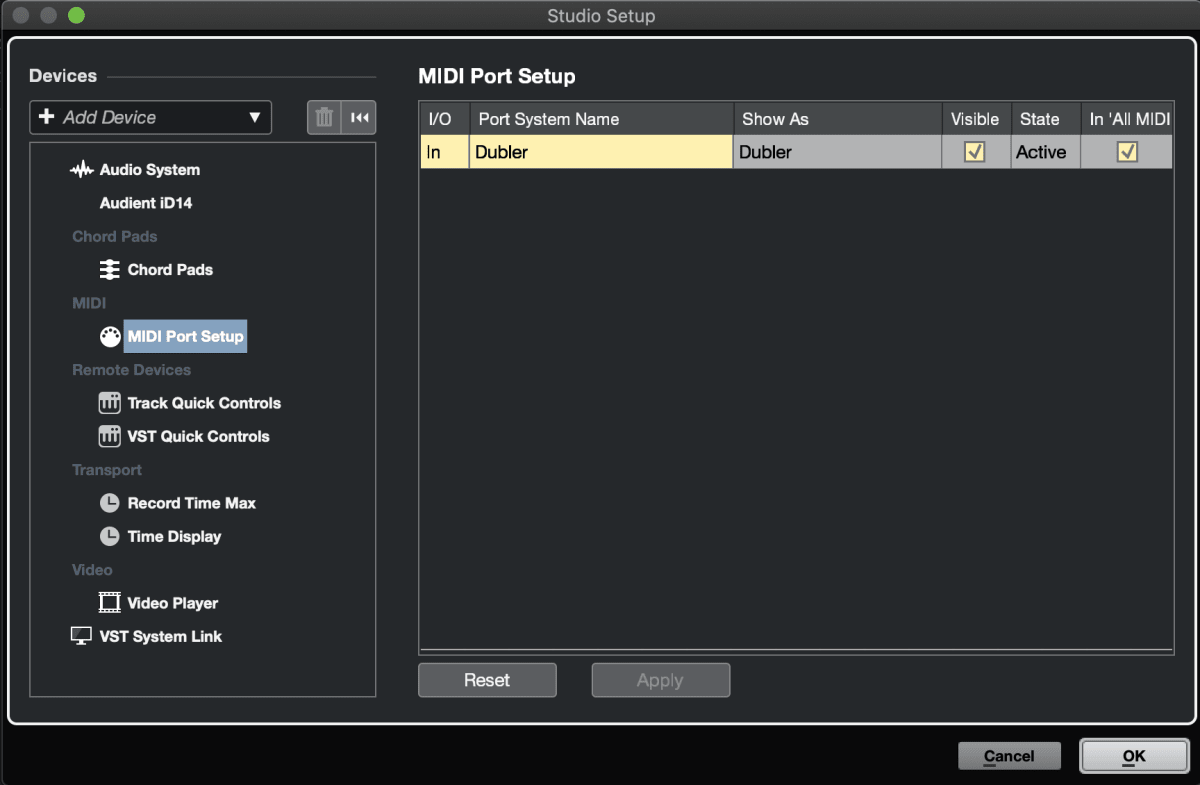Screen dimensions: 1200x785
Task: Click the Reset button
Action: click(x=487, y=680)
